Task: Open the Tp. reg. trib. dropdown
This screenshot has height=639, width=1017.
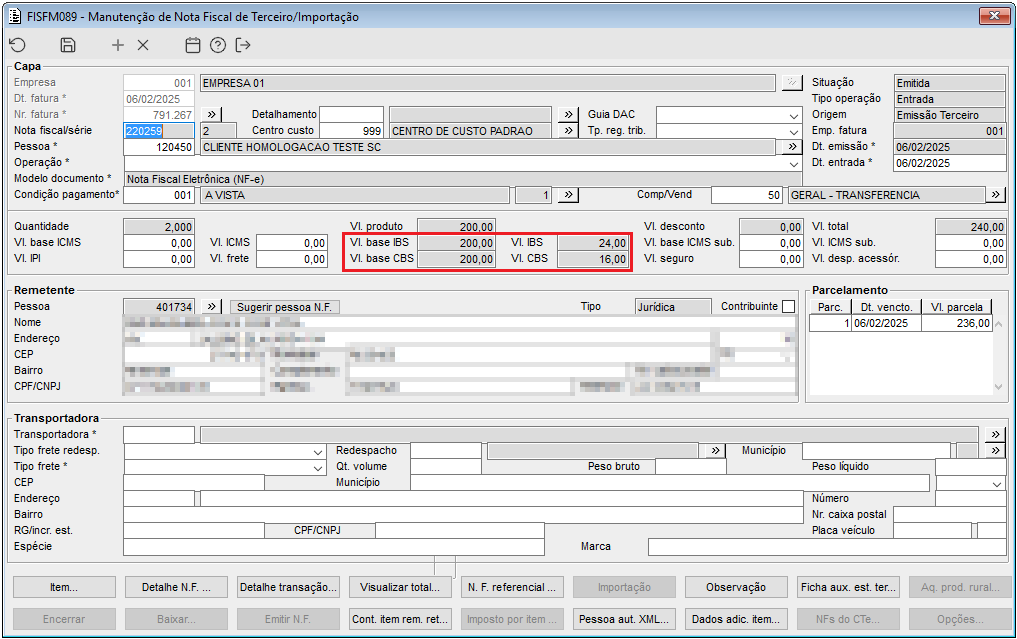Action: [x=794, y=131]
